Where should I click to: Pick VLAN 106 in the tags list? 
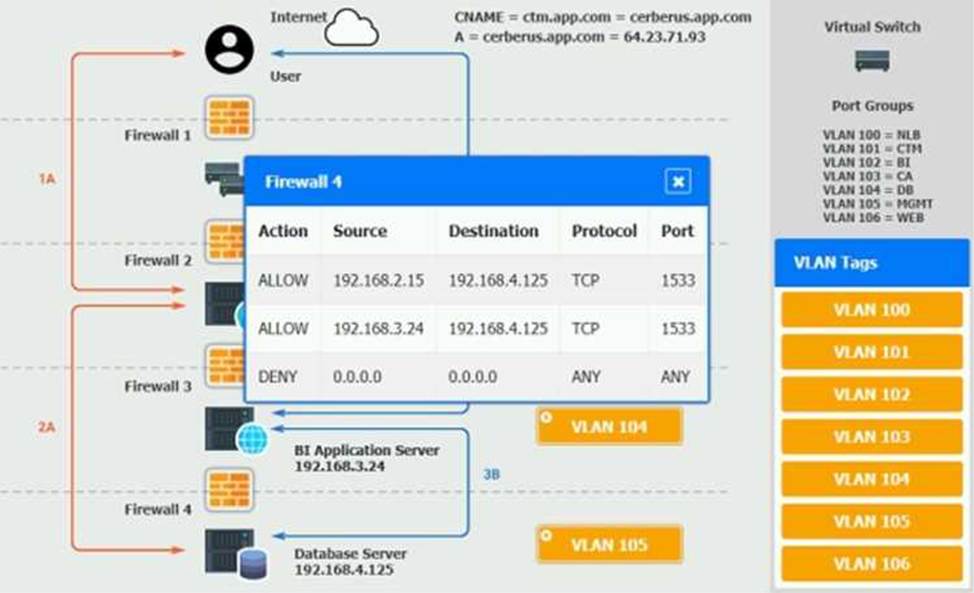click(x=871, y=564)
